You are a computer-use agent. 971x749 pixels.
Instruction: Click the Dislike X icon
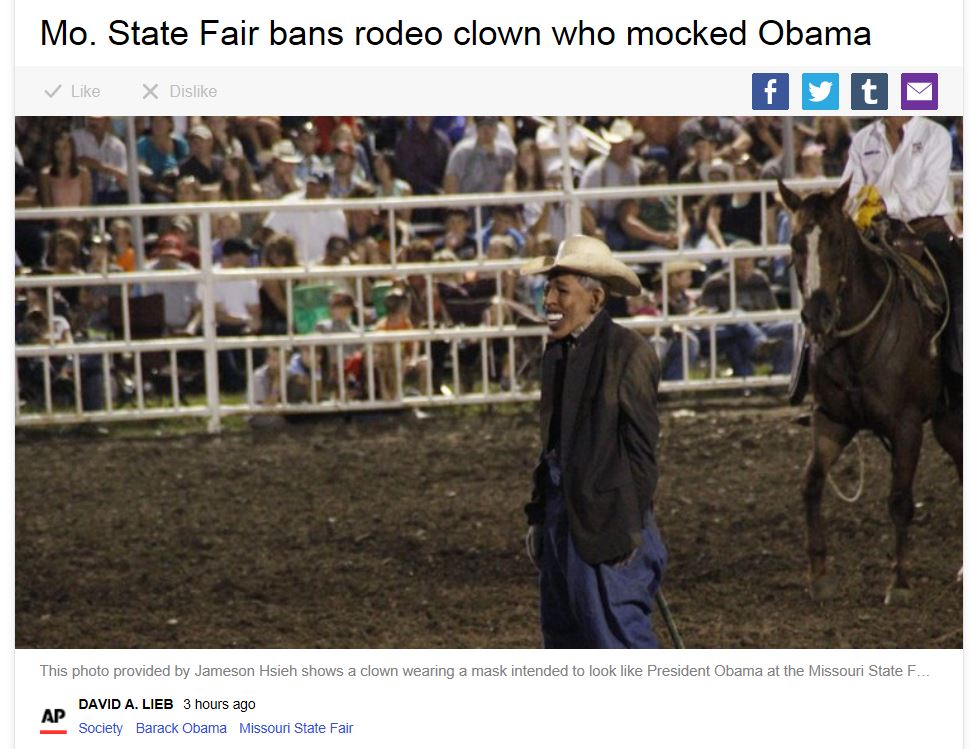pyautogui.click(x=150, y=92)
